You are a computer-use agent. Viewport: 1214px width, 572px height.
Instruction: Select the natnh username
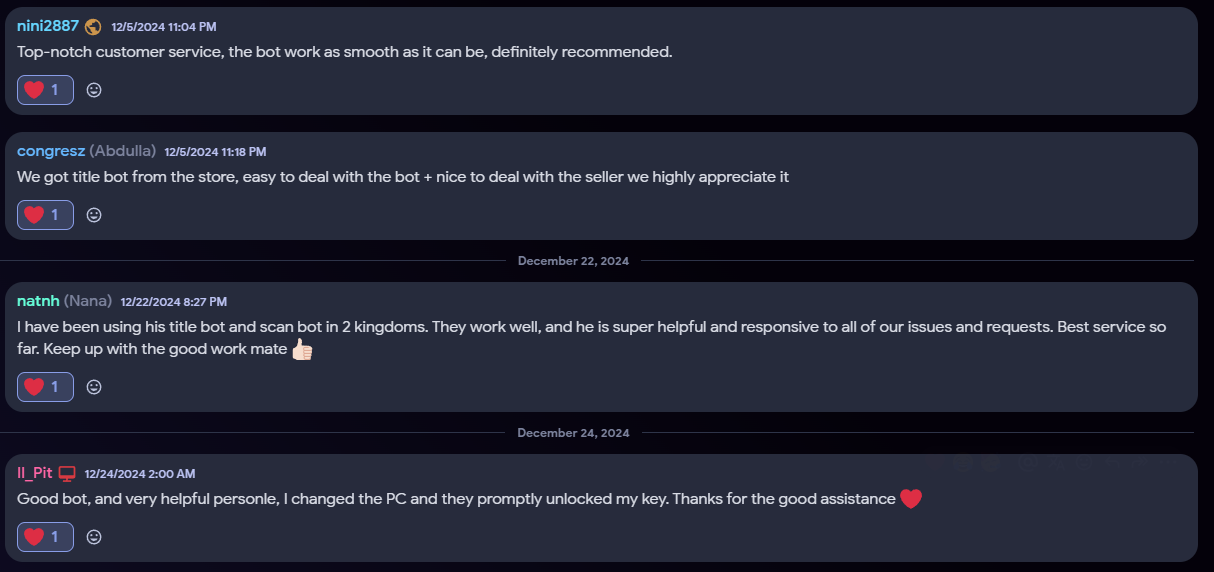(38, 301)
